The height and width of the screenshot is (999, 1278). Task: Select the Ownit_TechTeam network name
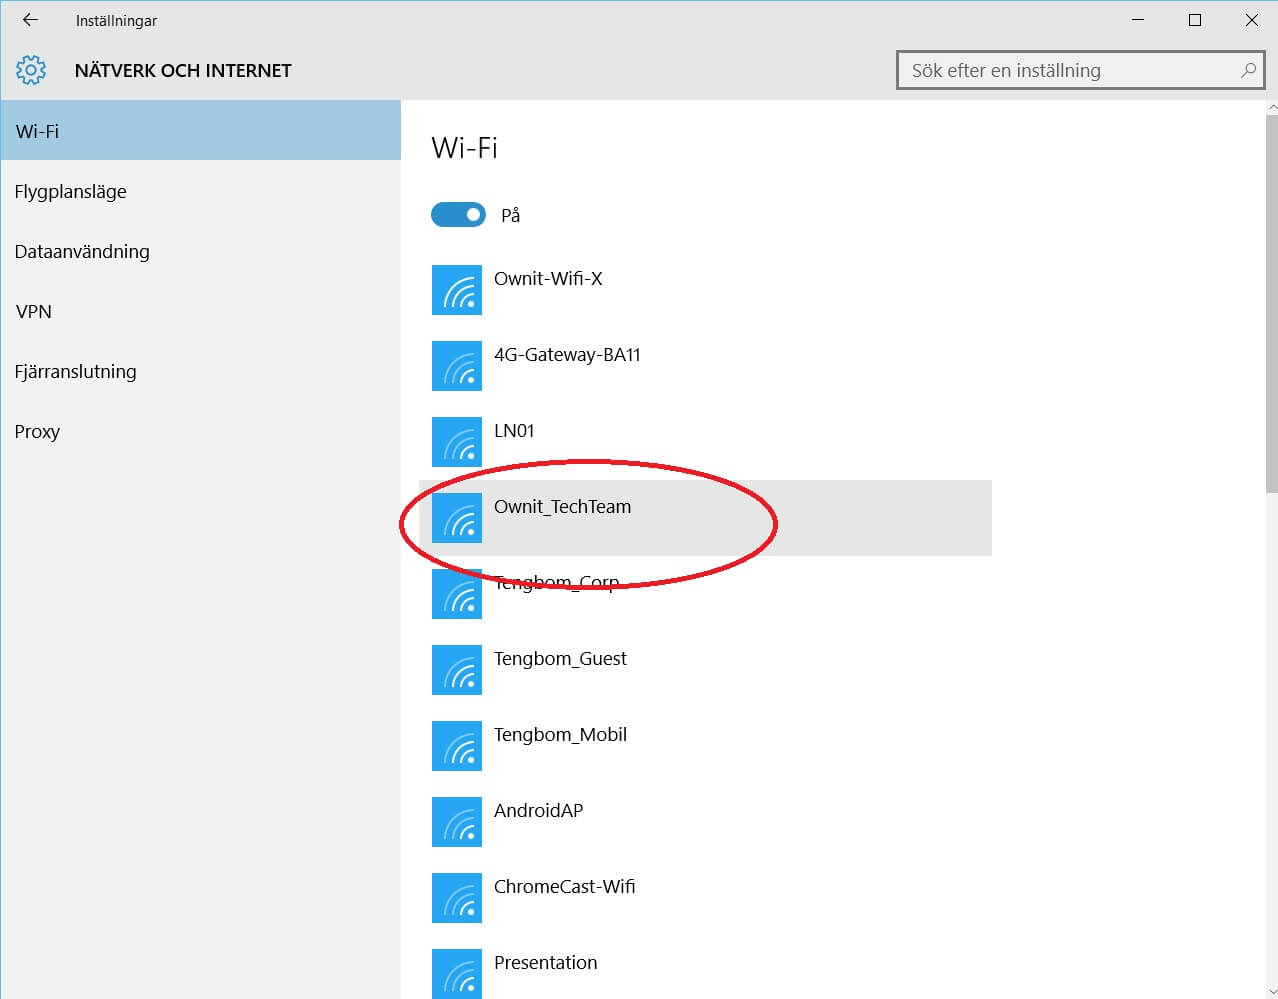pos(562,506)
